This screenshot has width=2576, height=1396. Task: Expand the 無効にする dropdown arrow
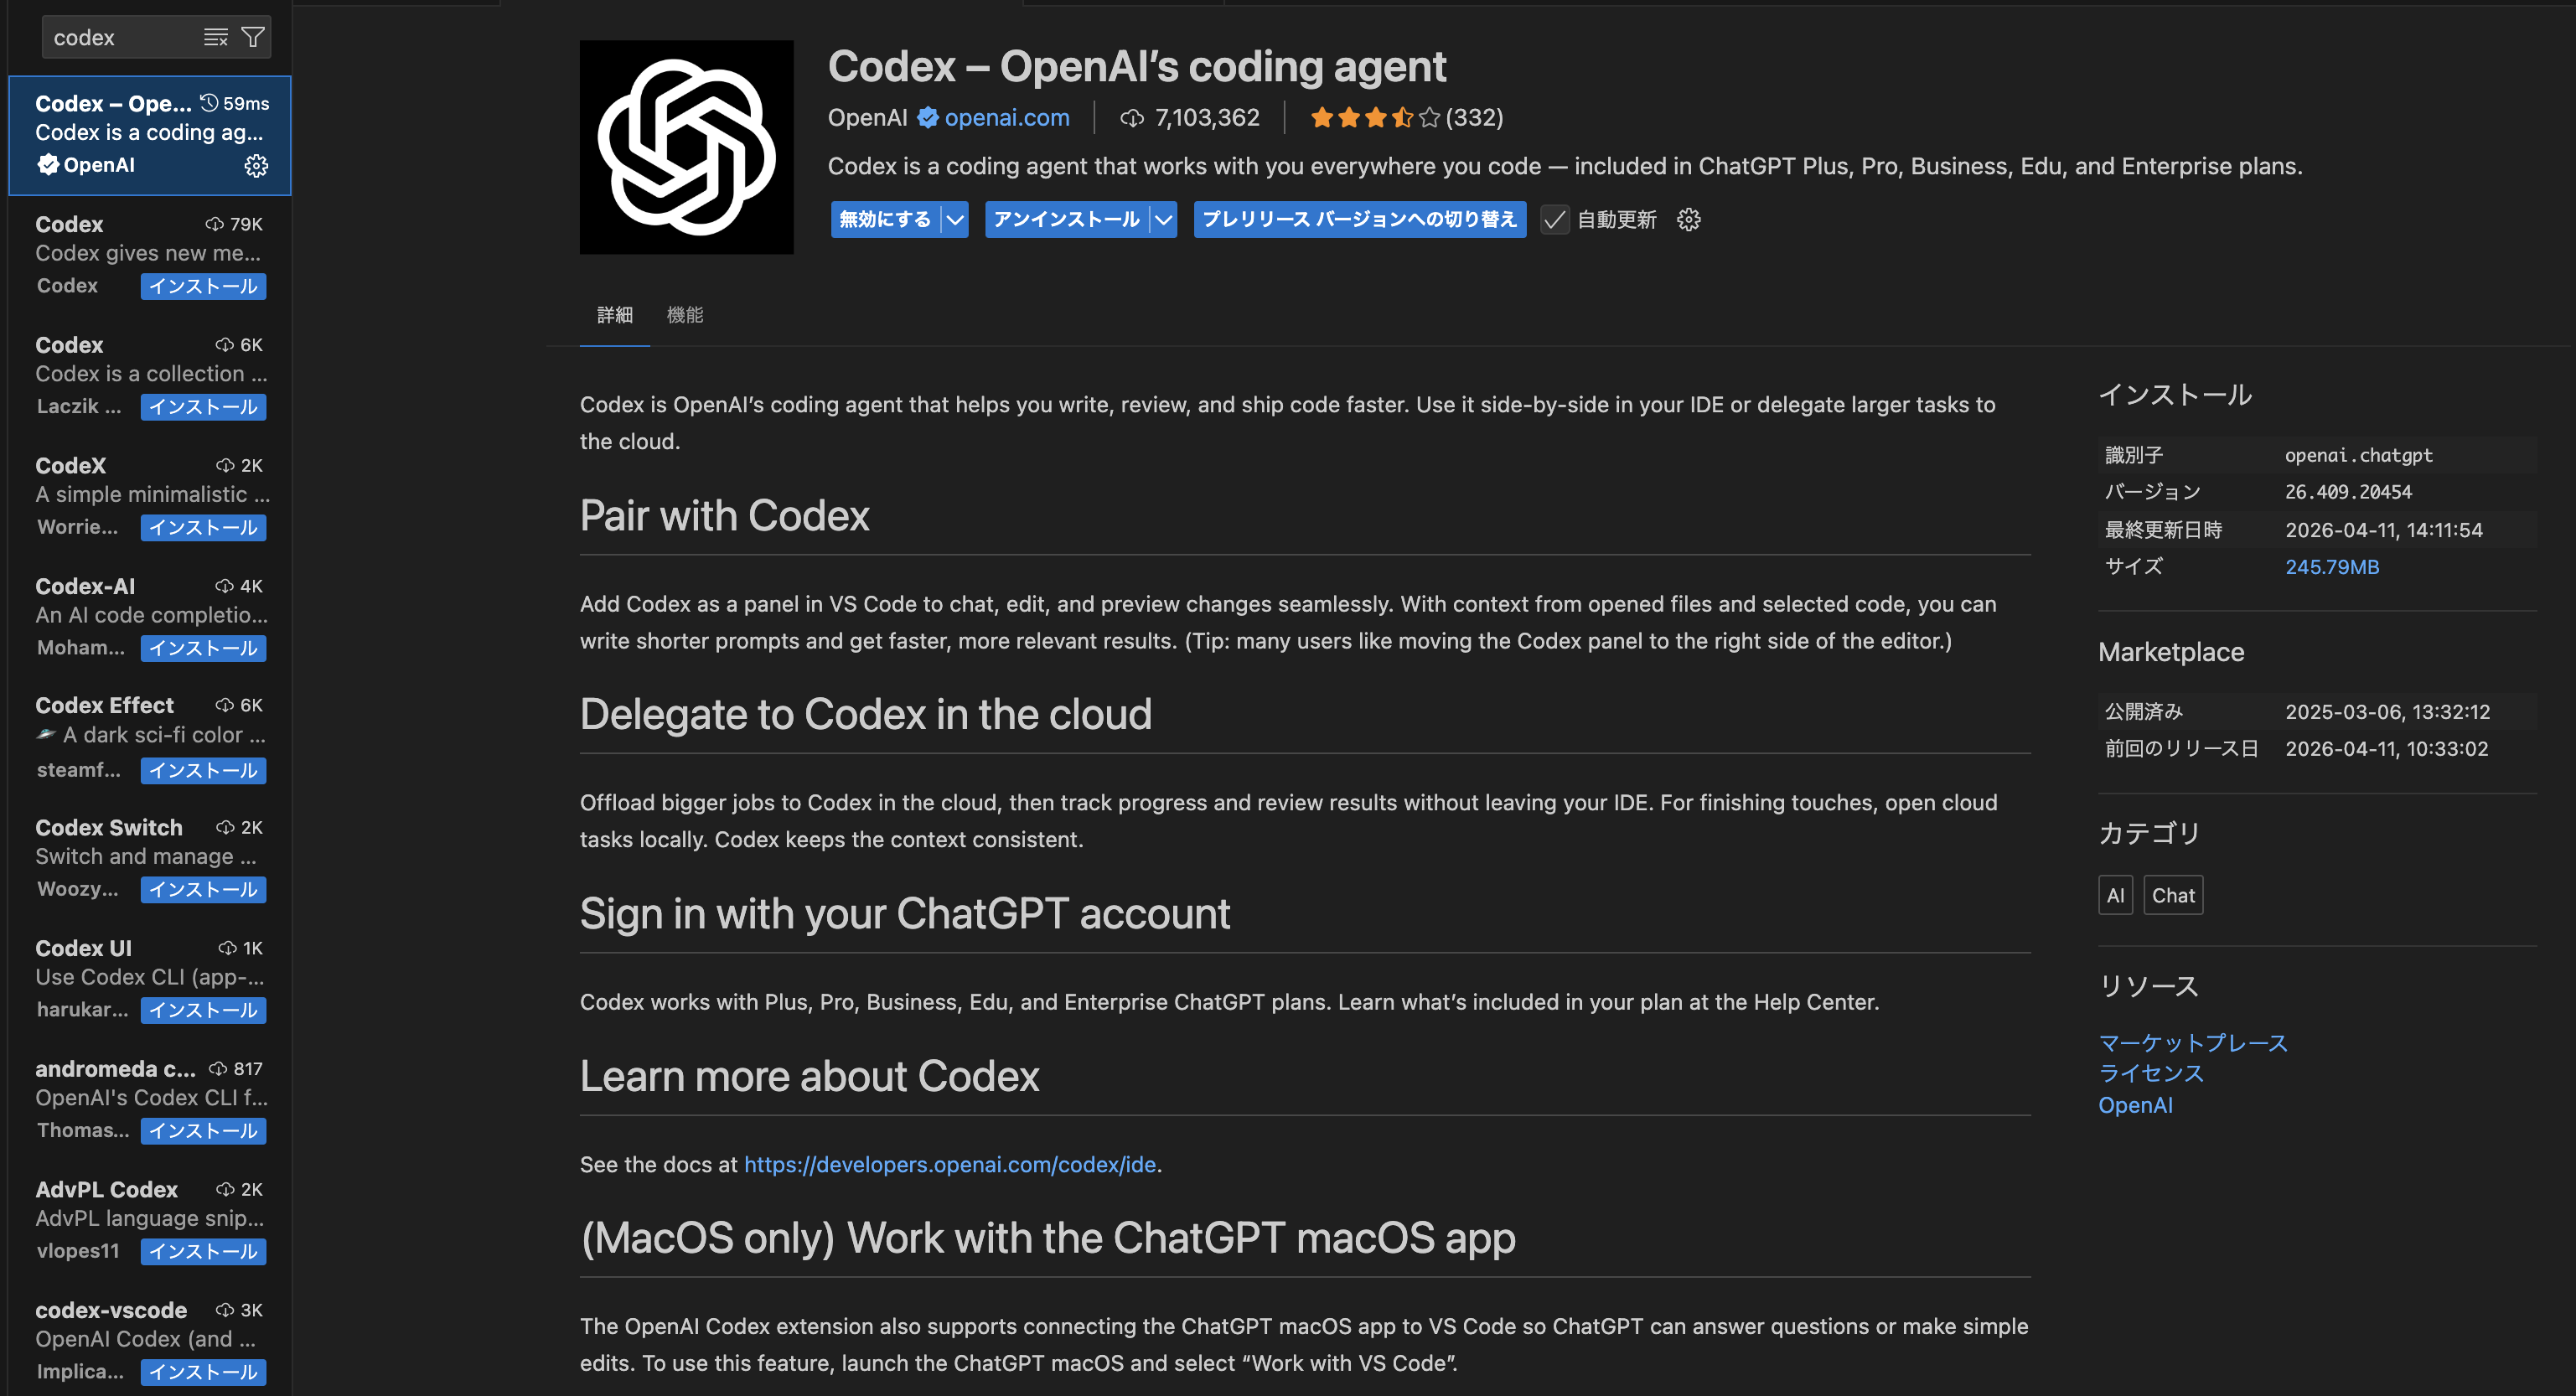[955, 220]
